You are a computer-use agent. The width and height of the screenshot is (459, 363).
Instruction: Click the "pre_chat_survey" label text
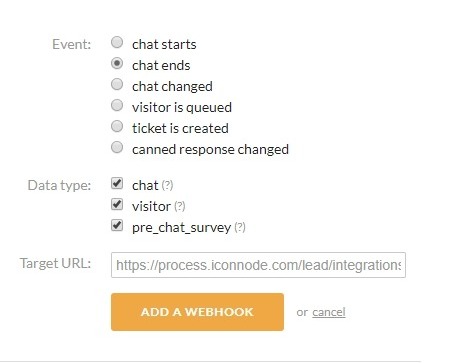pos(181,228)
